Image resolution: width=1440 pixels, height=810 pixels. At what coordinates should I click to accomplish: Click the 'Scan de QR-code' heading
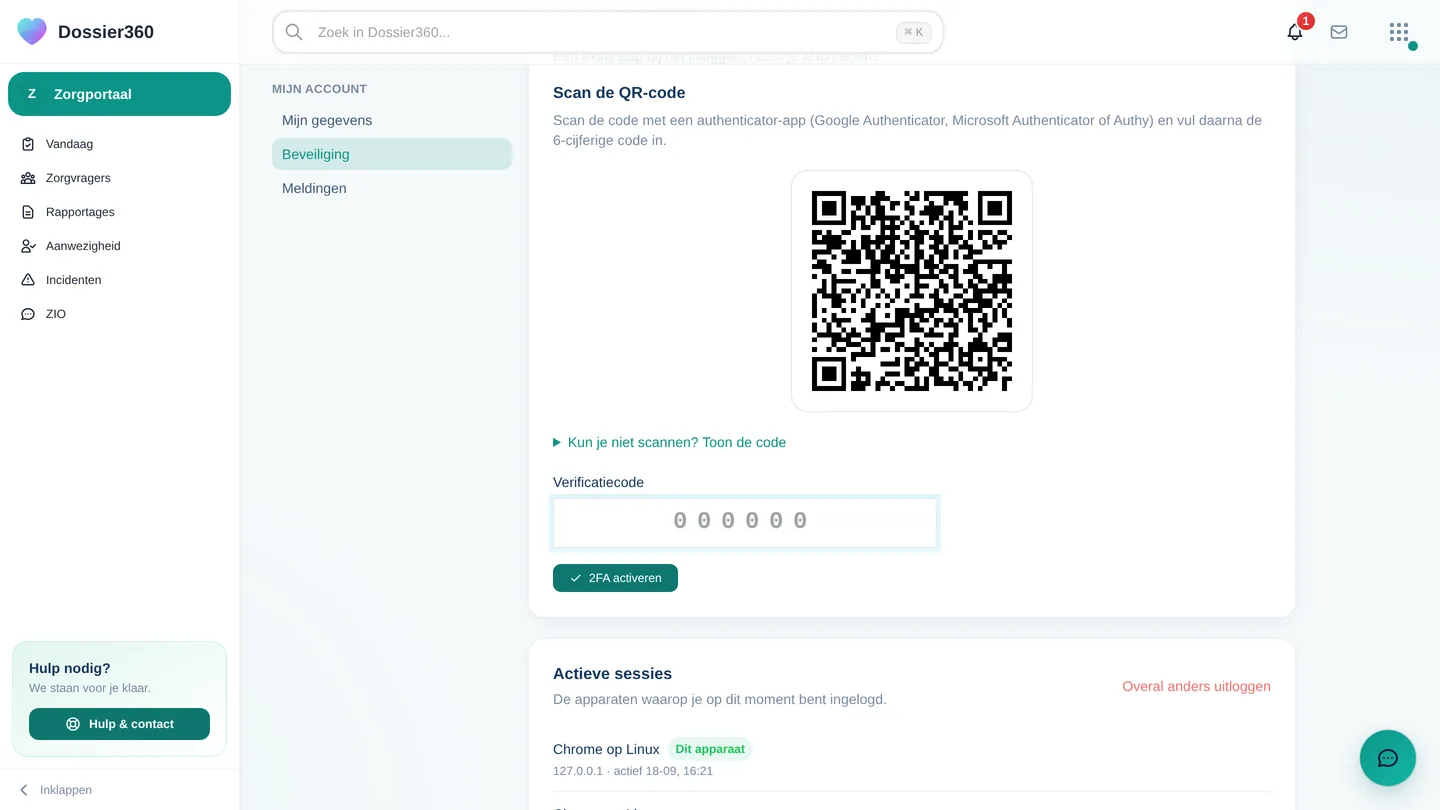coord(619,93)
